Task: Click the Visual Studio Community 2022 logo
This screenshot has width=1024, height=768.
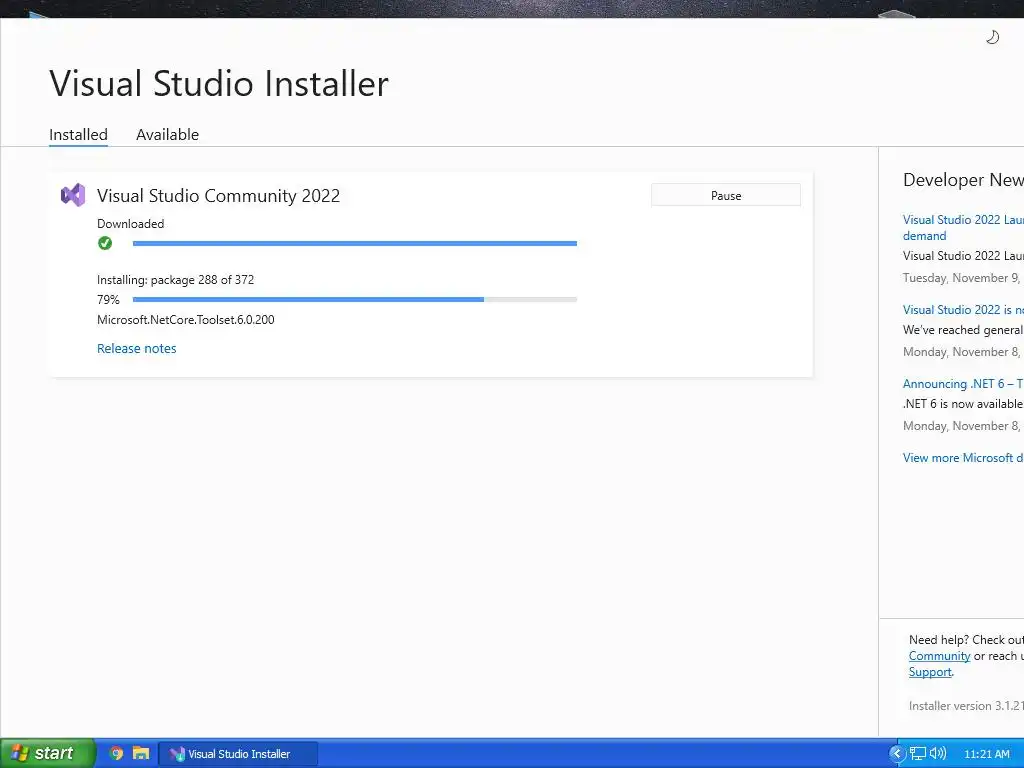Action: 72,195
